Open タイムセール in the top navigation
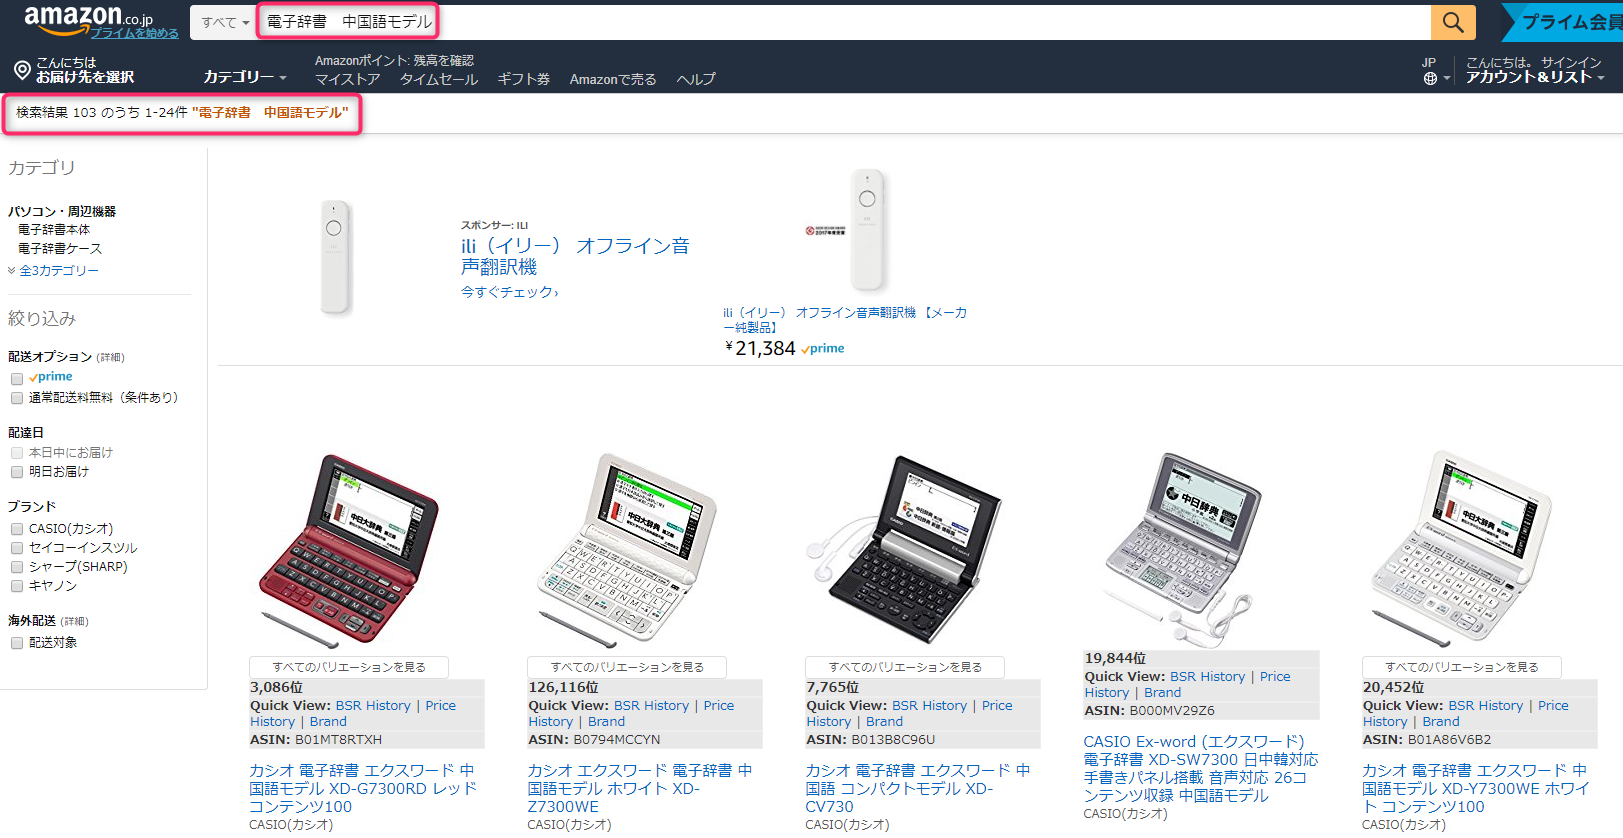This screenshot has width=1623, height=838. [x=439, y=79]
